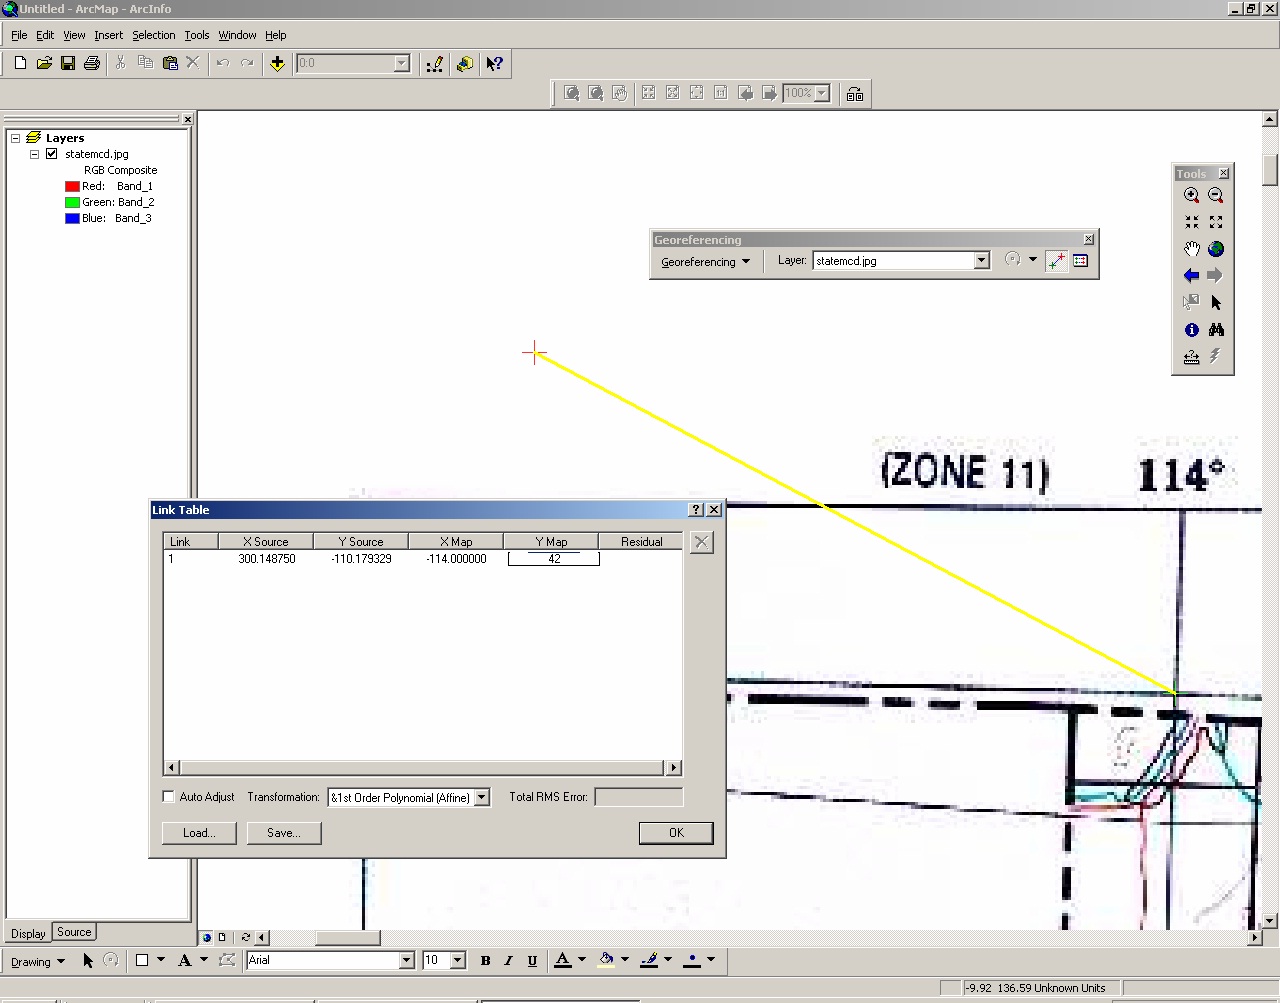1280x1003 pixels.
Task: Select the Pan tool in the Tools palette
Action: pos(1191,249)
